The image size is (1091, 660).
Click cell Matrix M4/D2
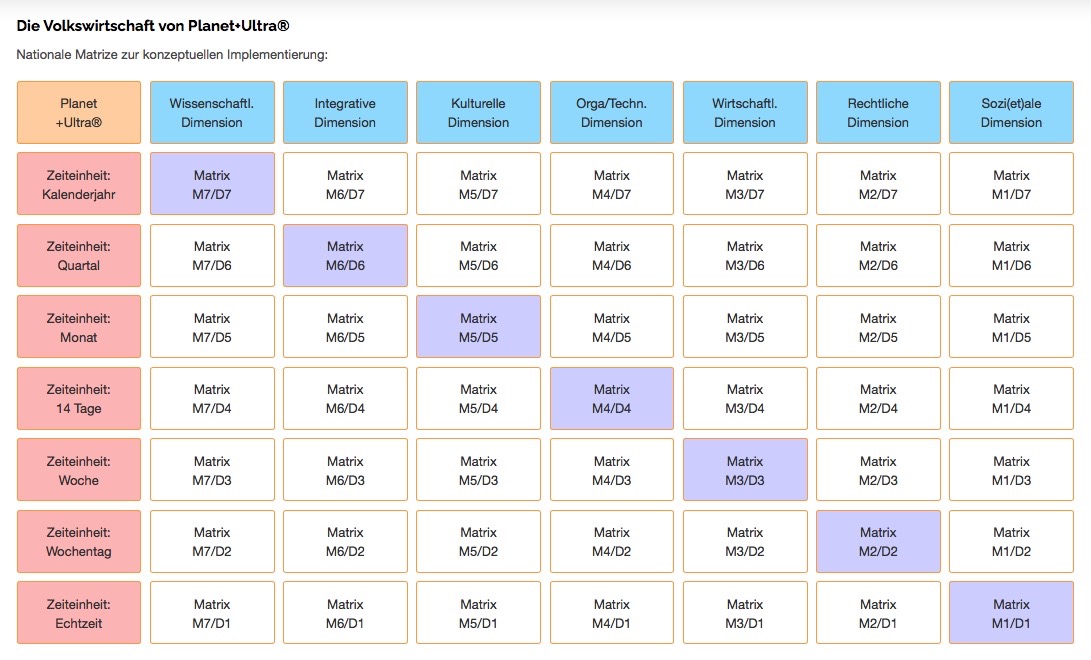pos(612,541)
